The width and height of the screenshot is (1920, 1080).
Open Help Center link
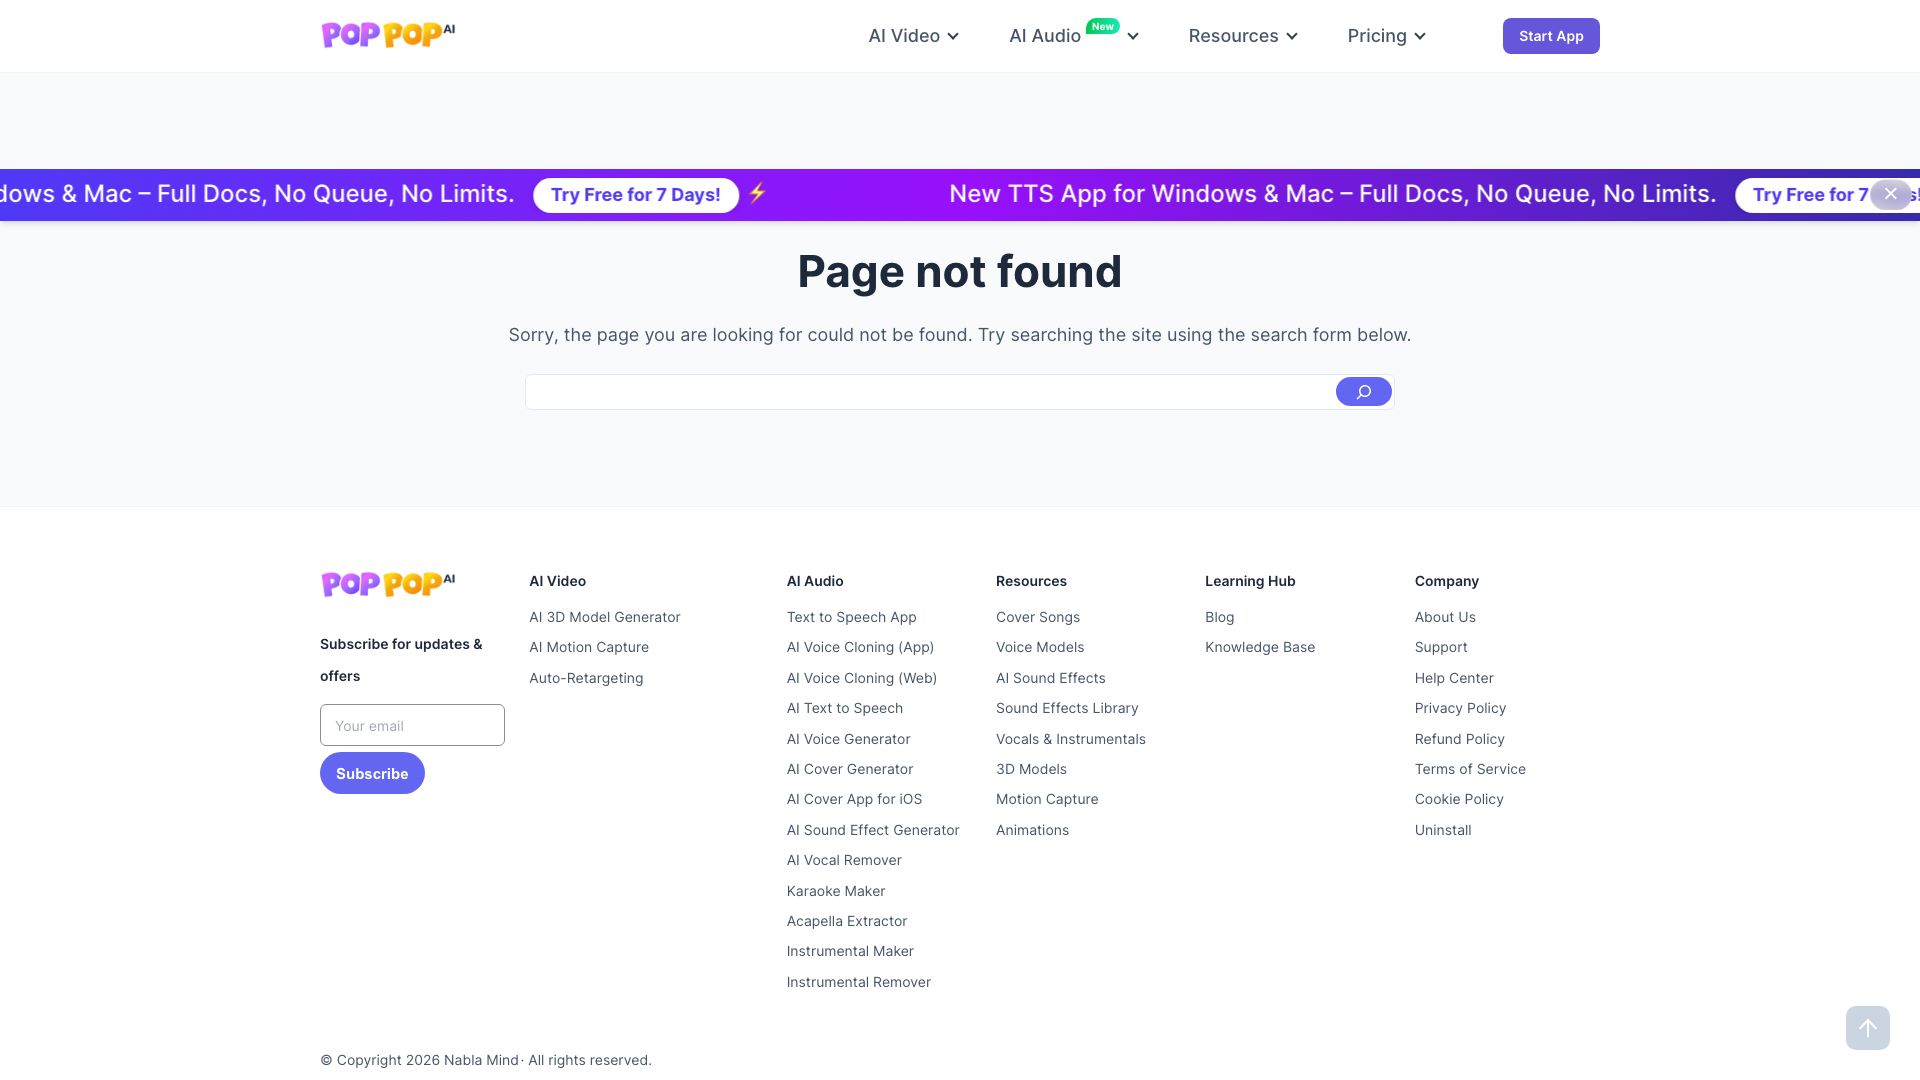[x=1454, y=678]
